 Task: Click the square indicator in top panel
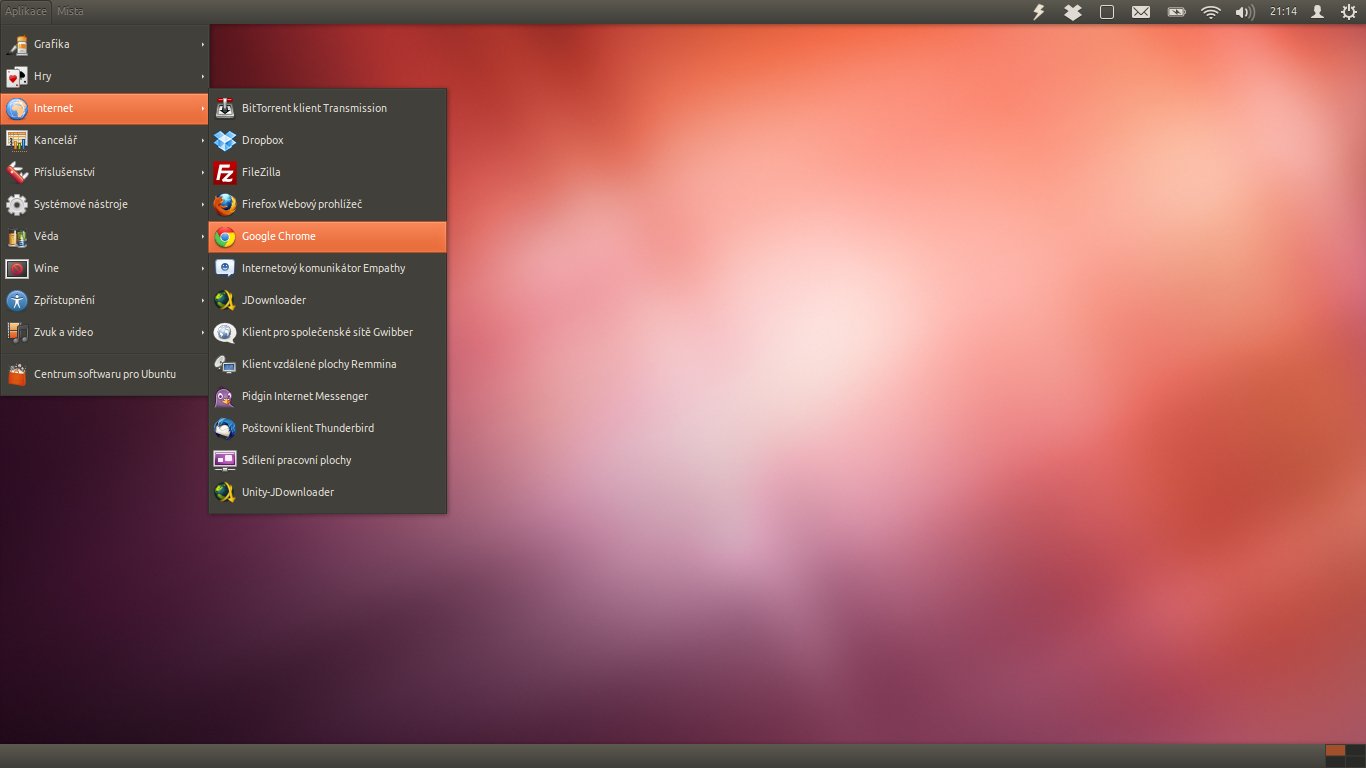(1107, 12)
